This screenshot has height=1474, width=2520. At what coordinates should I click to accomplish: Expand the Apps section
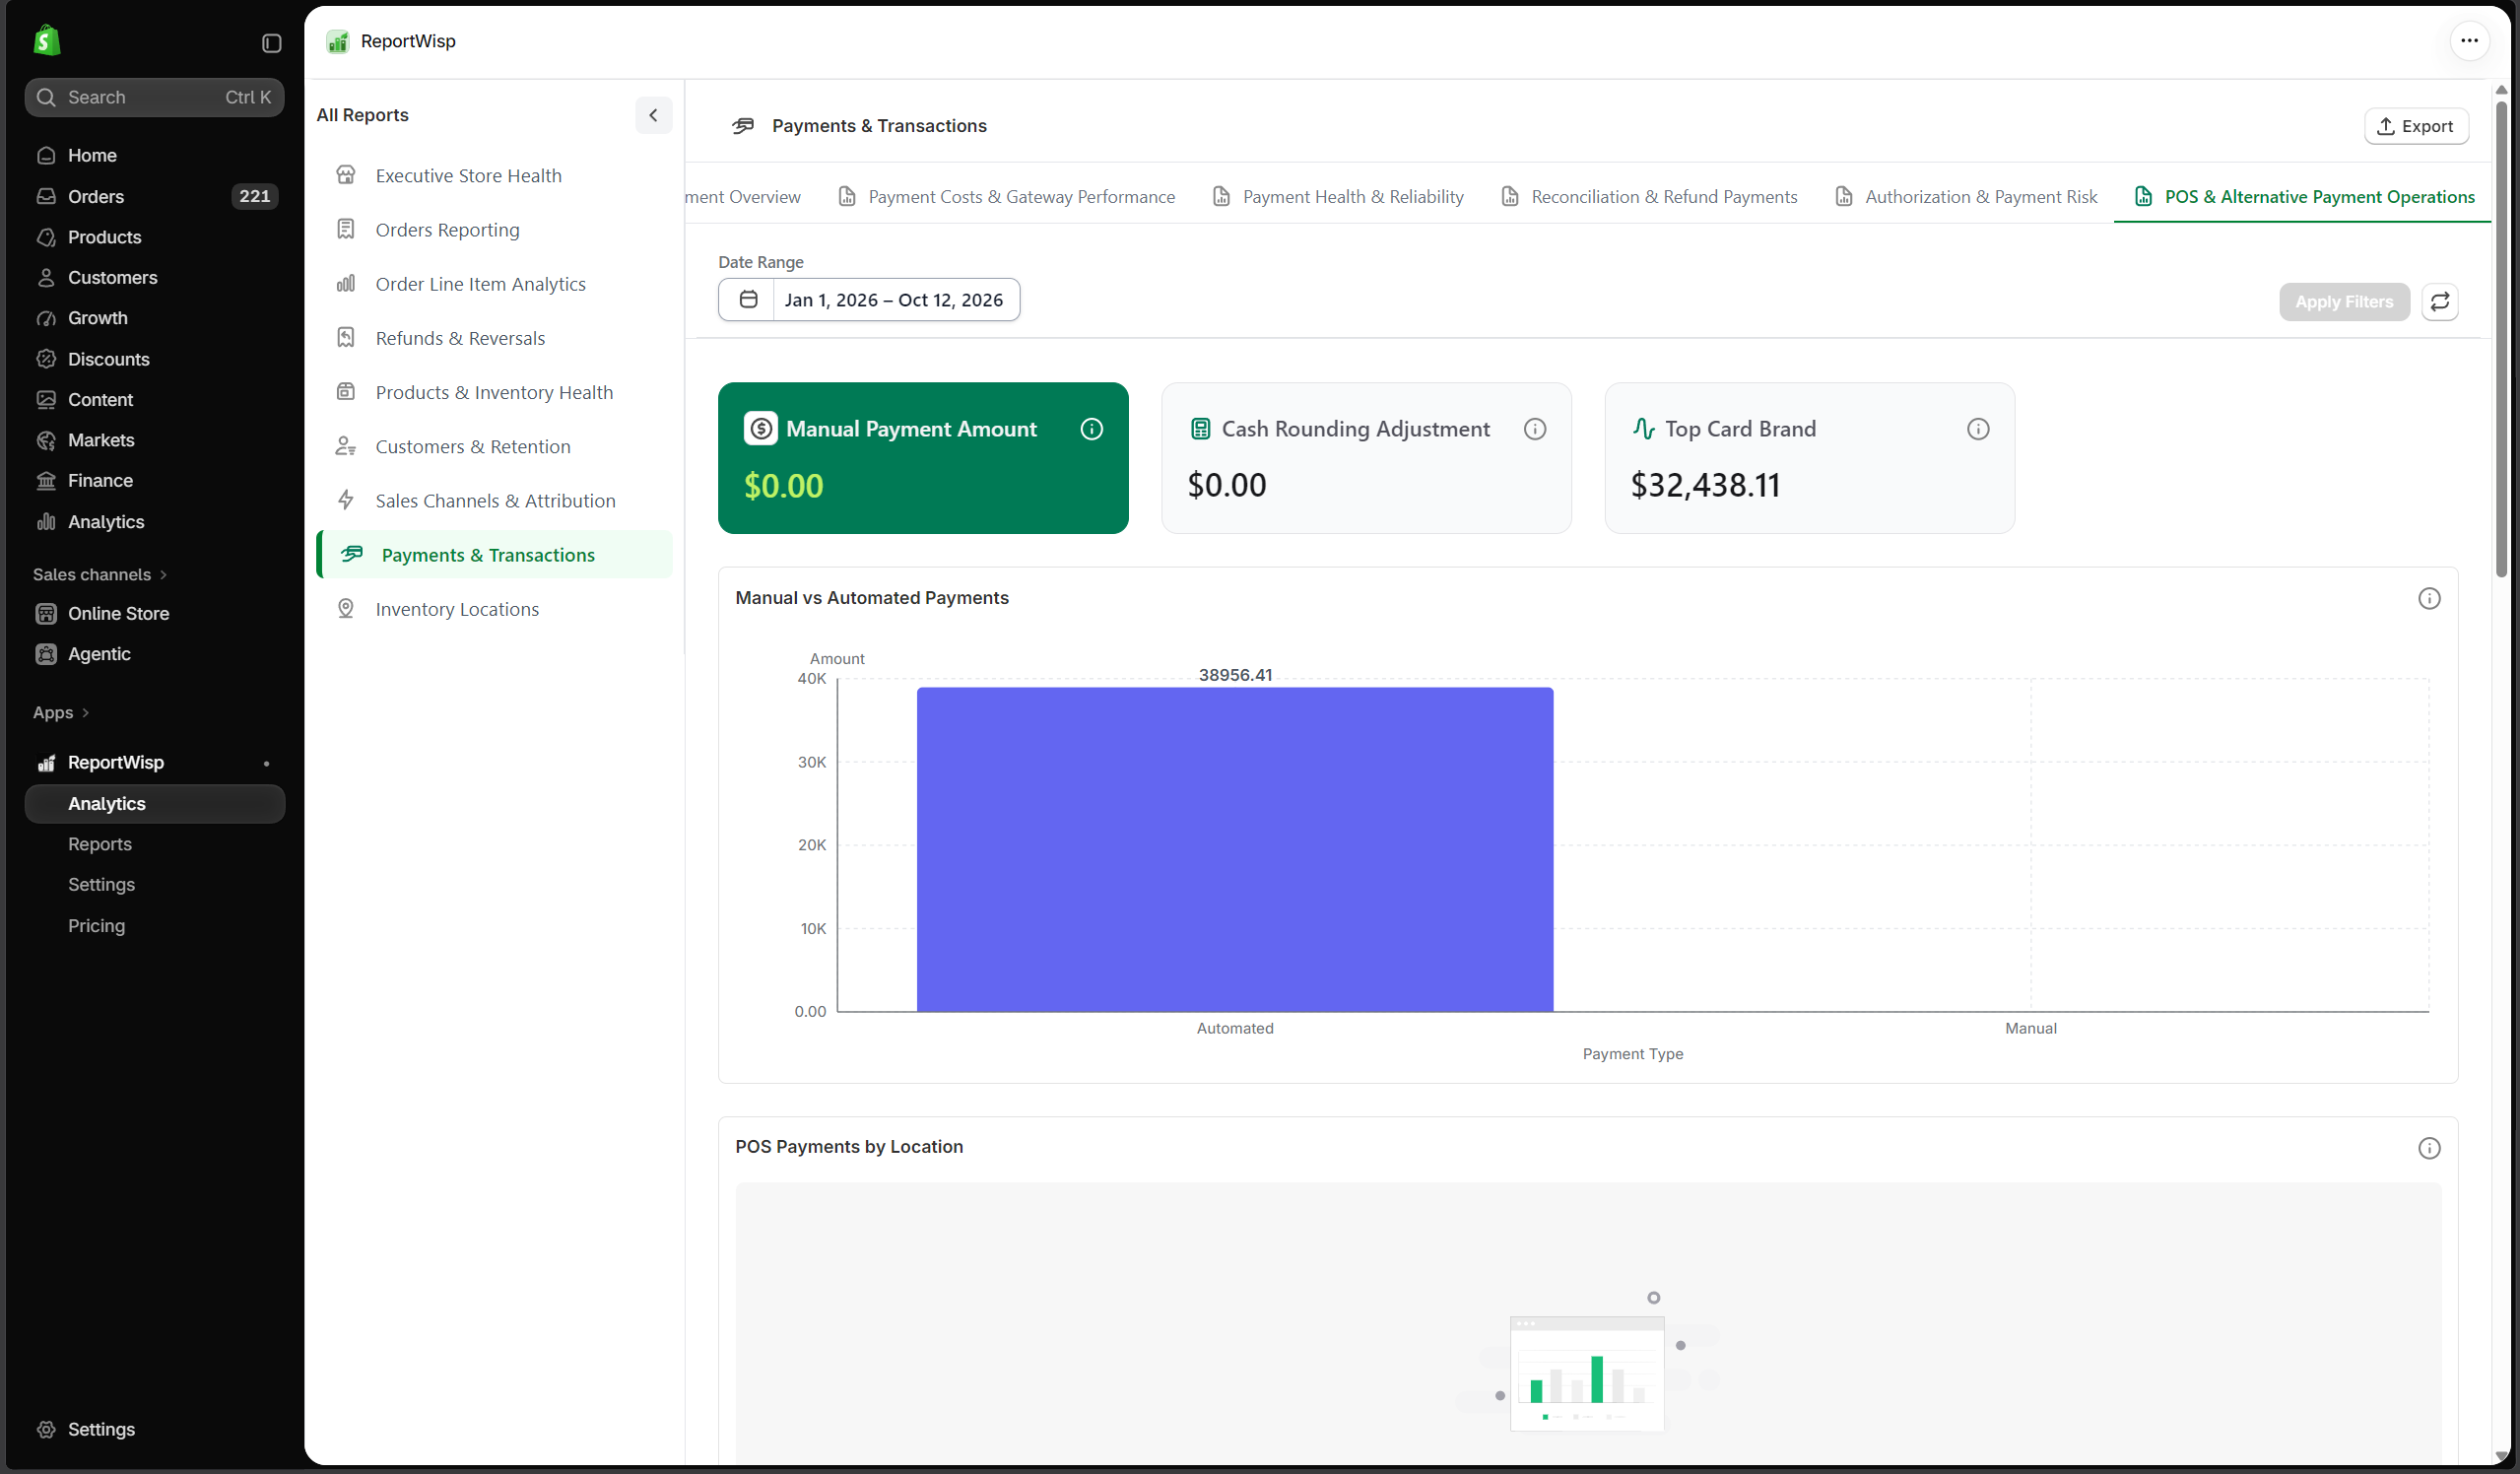coord(61,712)
